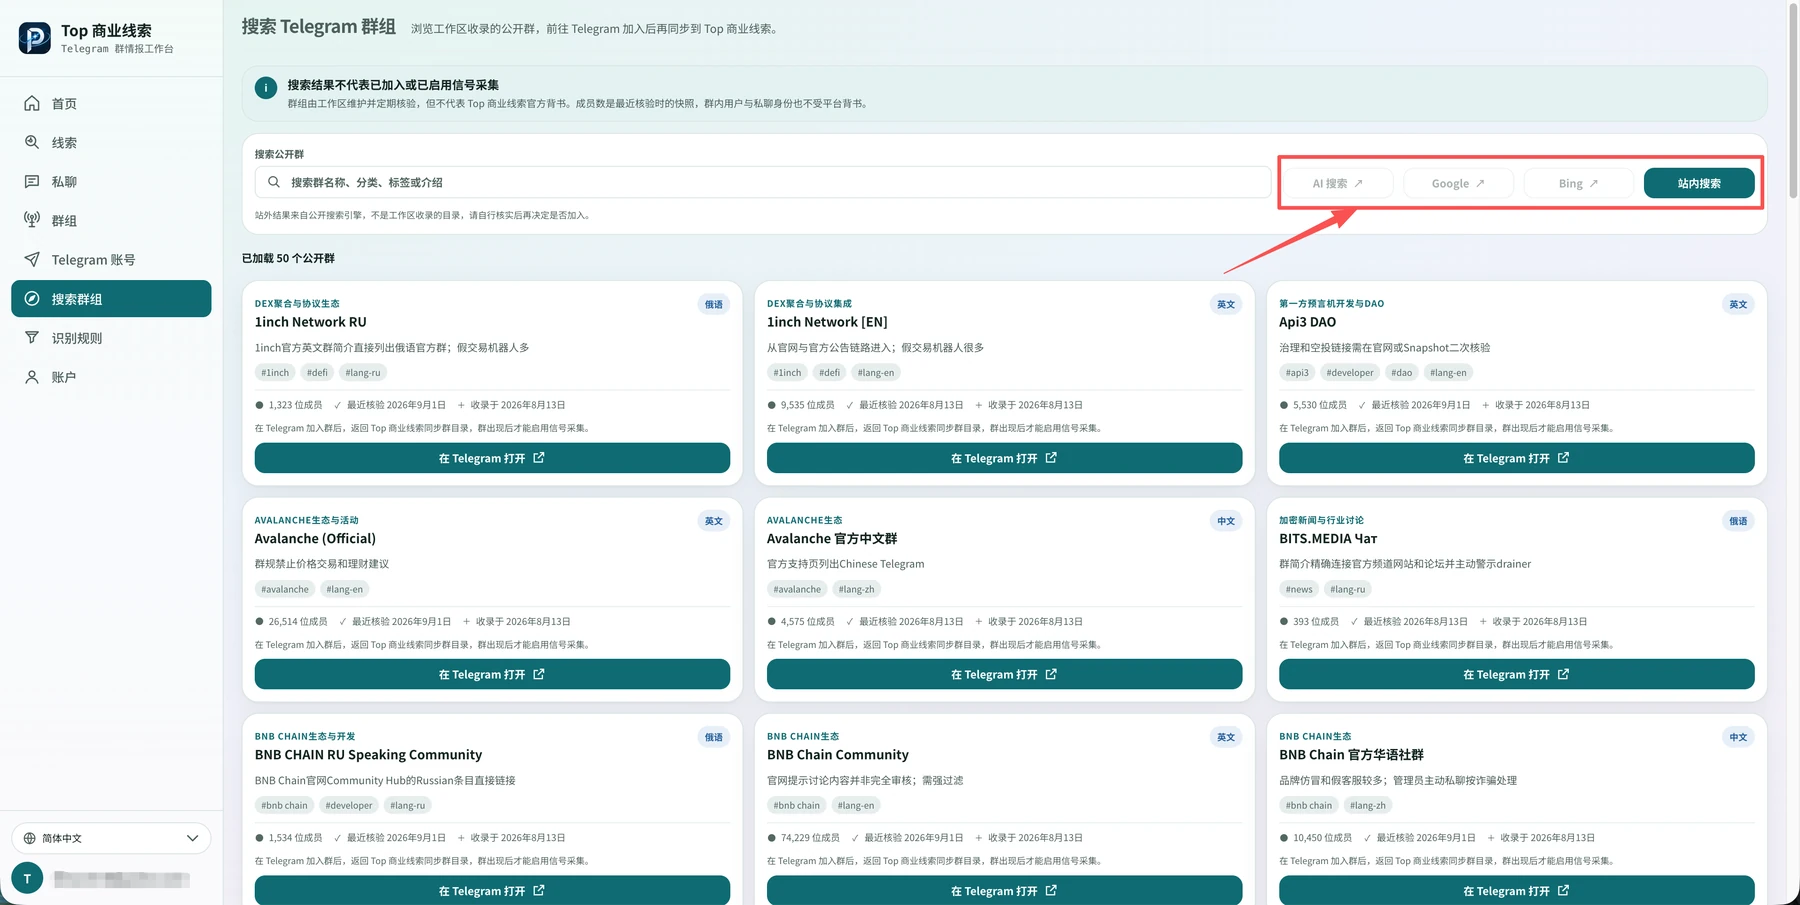The width and height of the screenshot is (1800, 905).
Task: Click the Avalanche (Official) card title
Action: 315,539
